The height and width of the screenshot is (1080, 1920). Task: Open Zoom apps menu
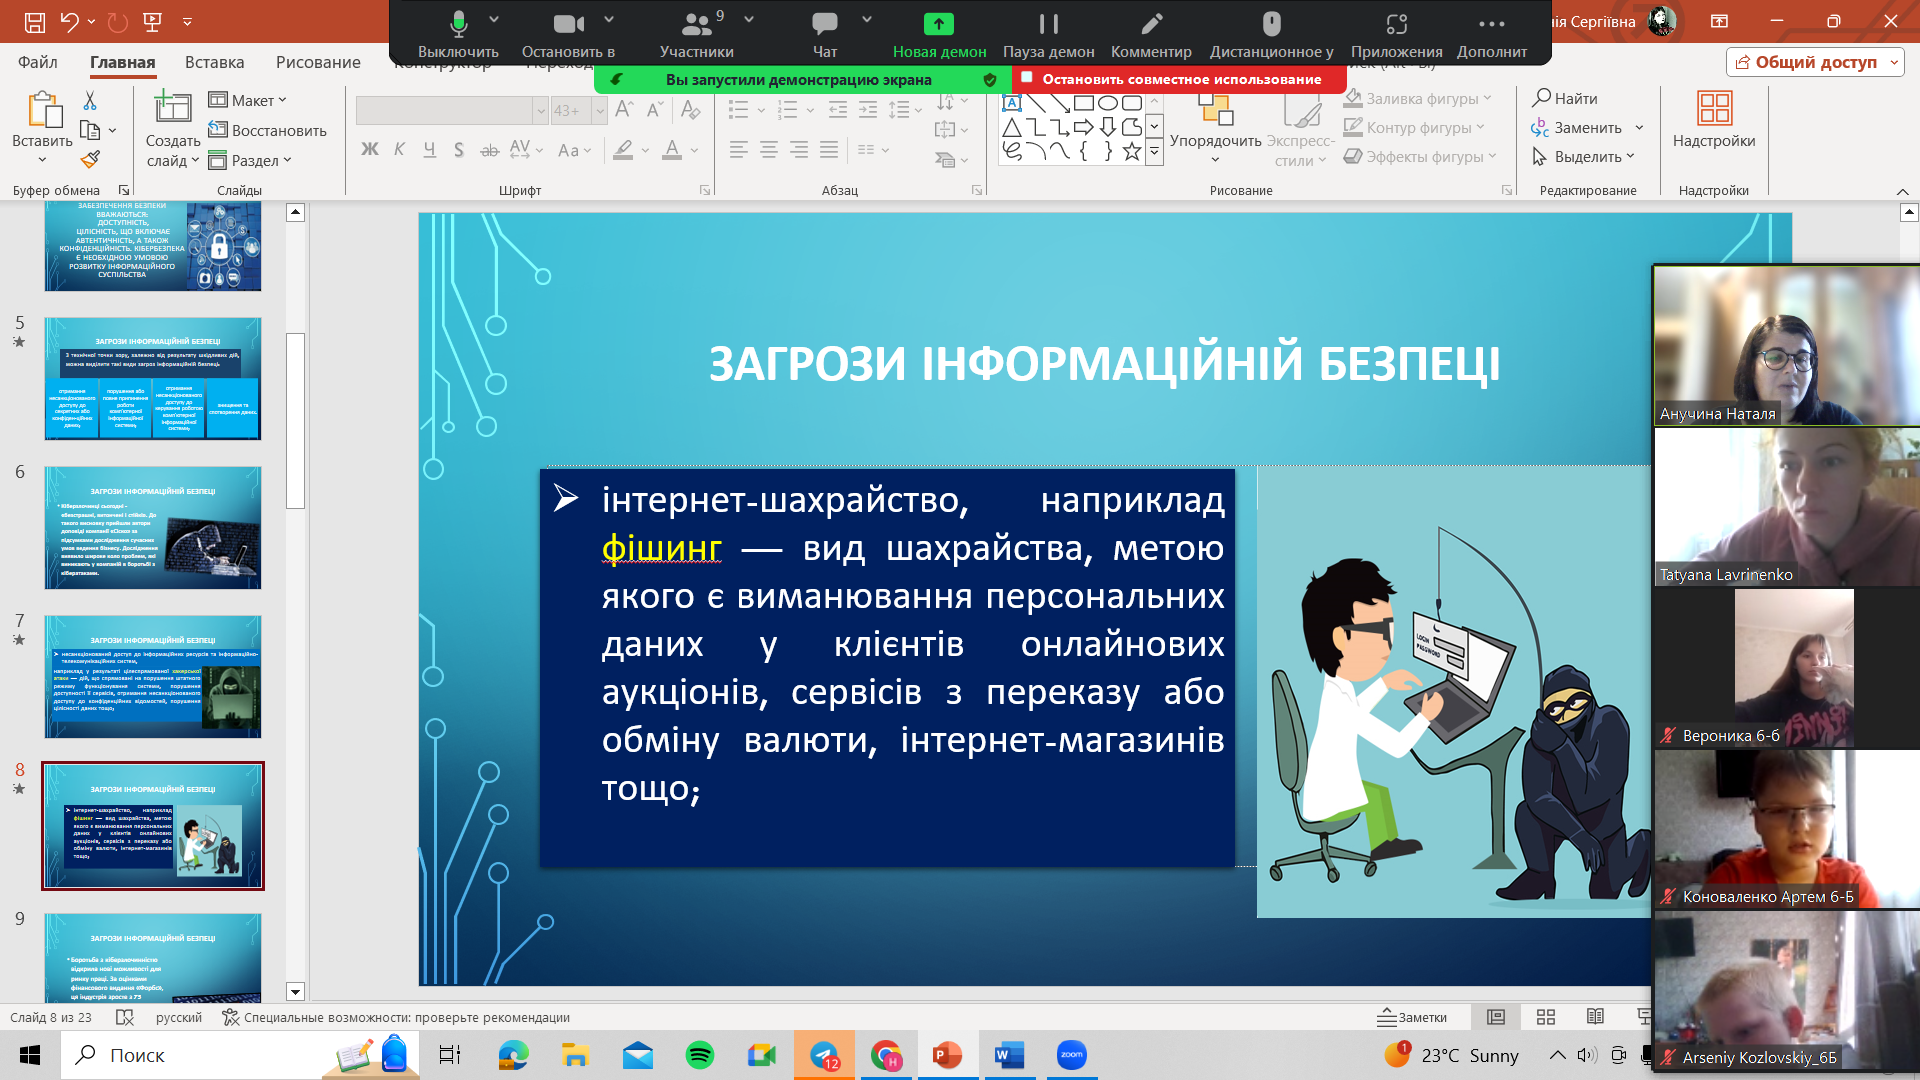(x=1396, y=33)
